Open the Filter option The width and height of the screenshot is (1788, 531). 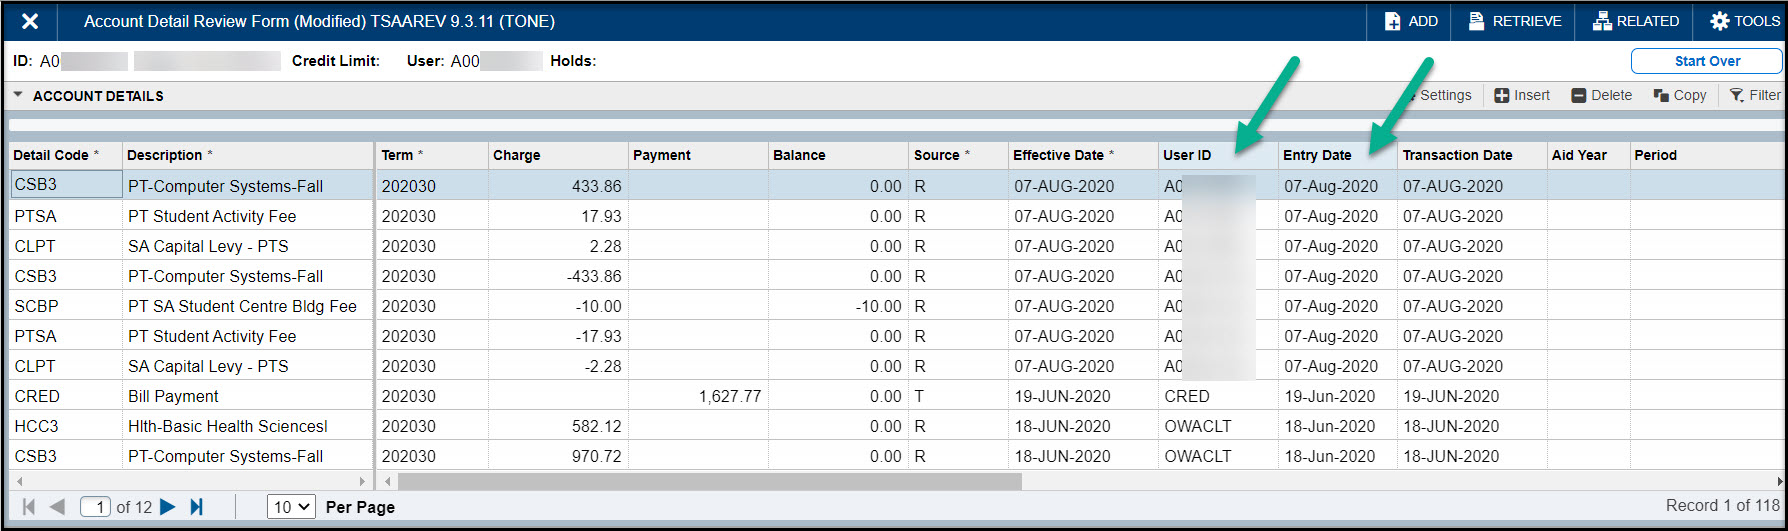coord(1755,95)
